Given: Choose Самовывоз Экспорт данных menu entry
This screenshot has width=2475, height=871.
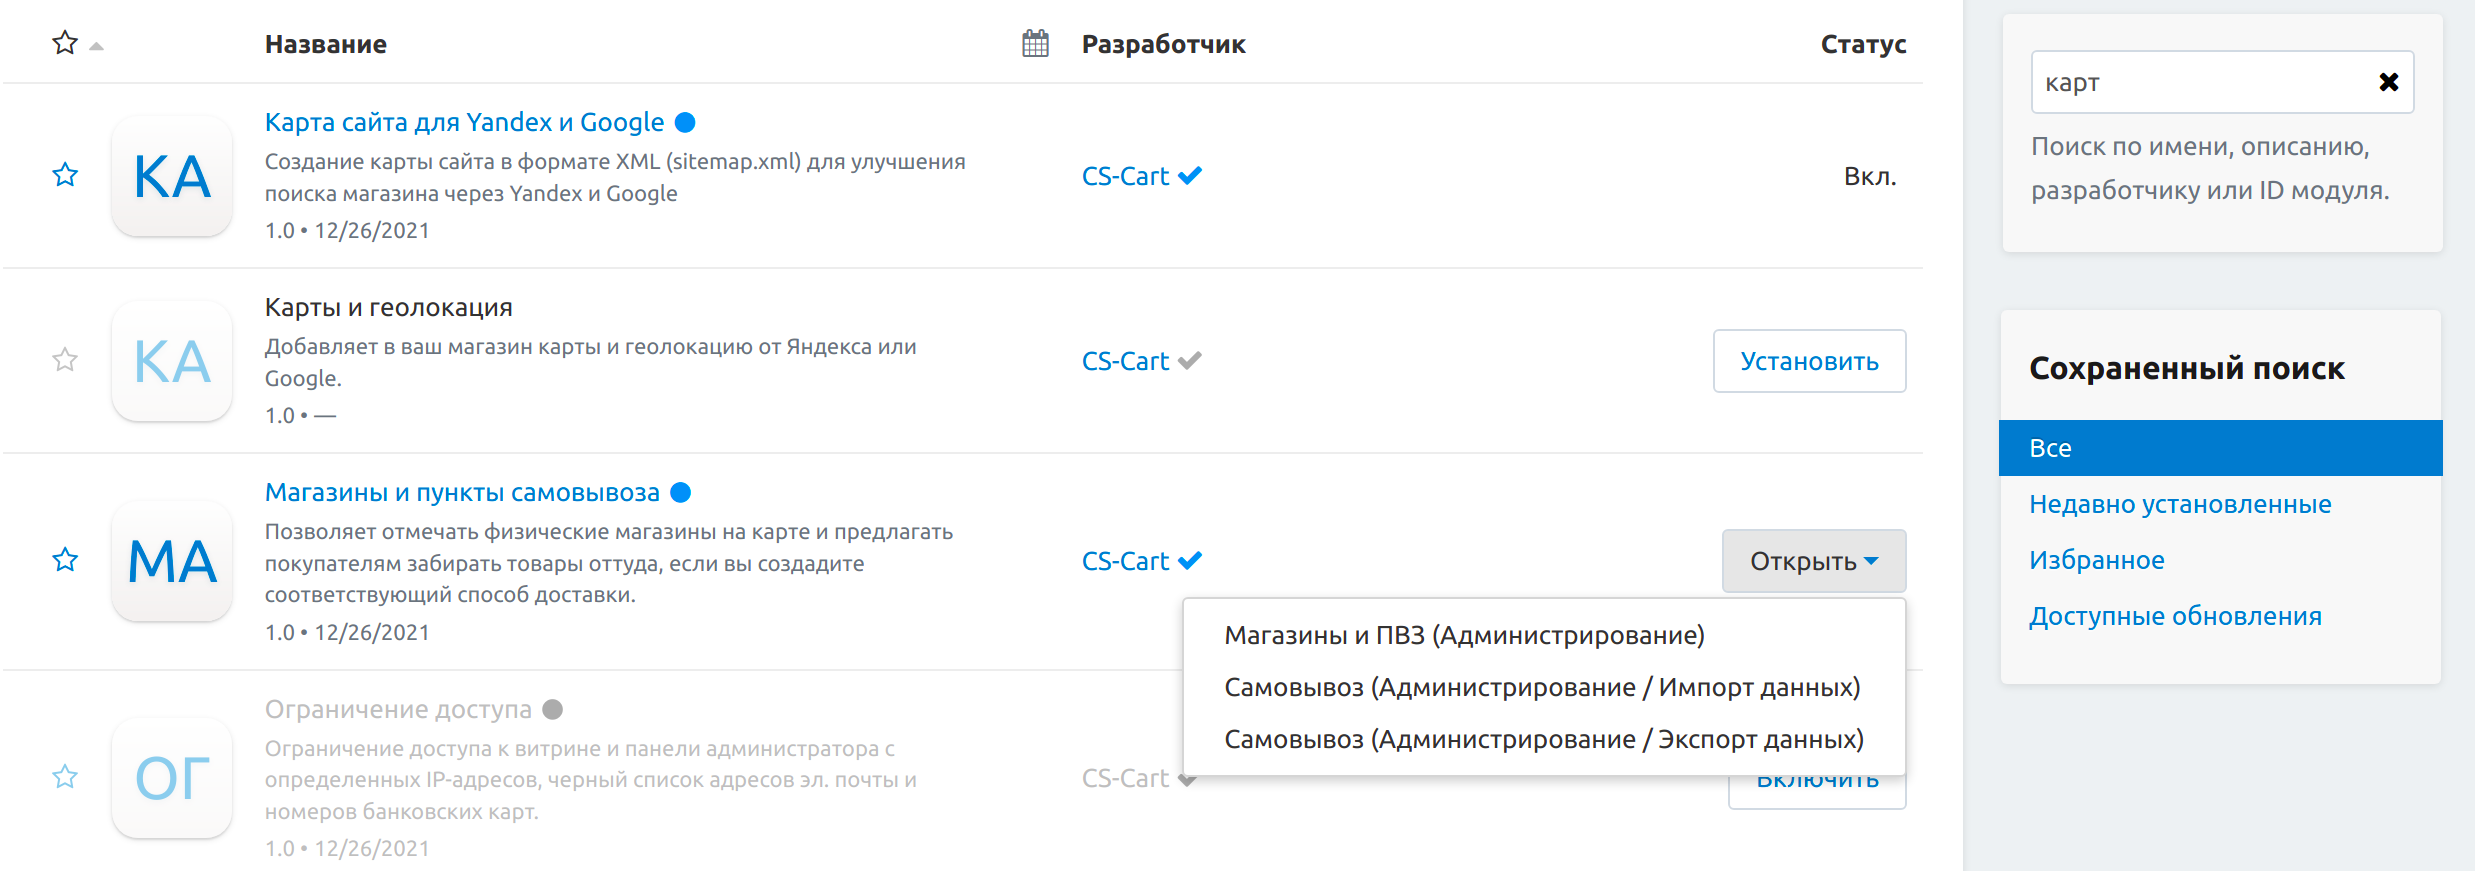Looking at the screenshot, I should [1544, 739].
